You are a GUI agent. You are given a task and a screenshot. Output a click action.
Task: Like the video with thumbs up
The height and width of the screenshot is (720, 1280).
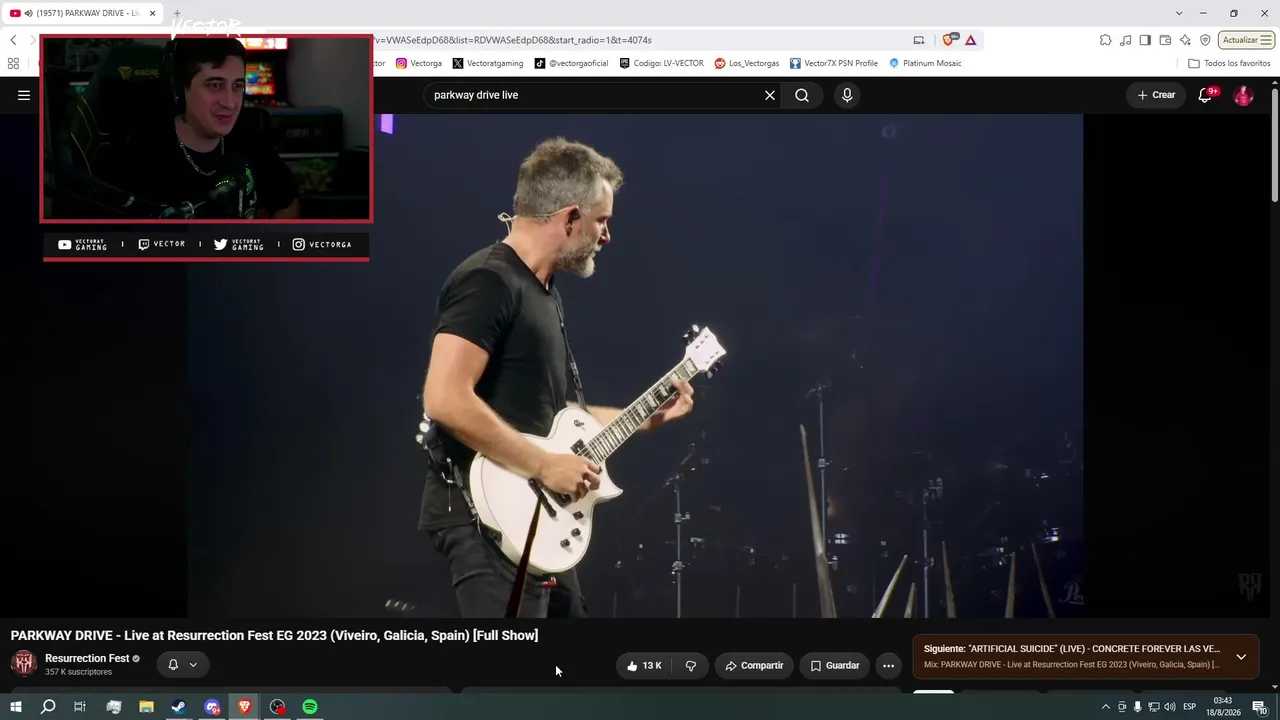tap(644, 665)
